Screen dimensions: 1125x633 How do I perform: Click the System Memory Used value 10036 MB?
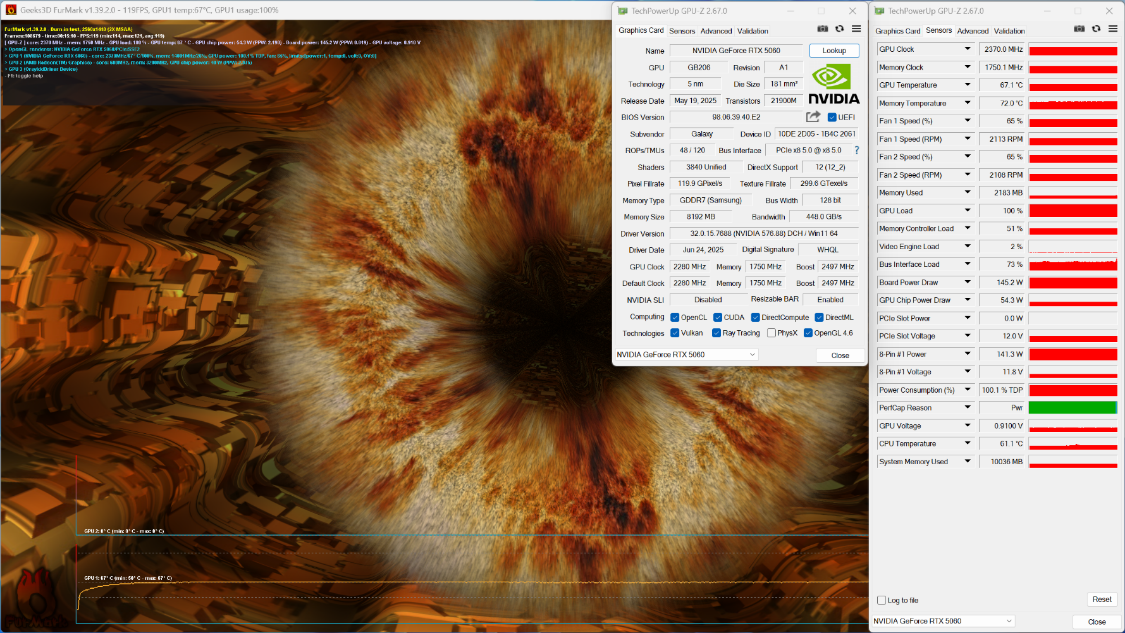(x=1002, y=461)
